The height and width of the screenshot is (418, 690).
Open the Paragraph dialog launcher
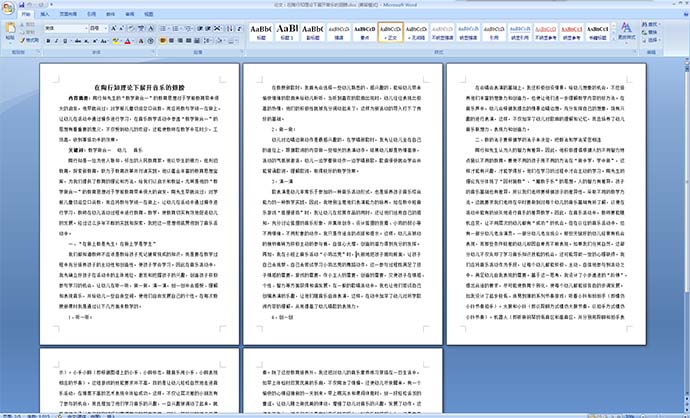[x=241, y=52]
